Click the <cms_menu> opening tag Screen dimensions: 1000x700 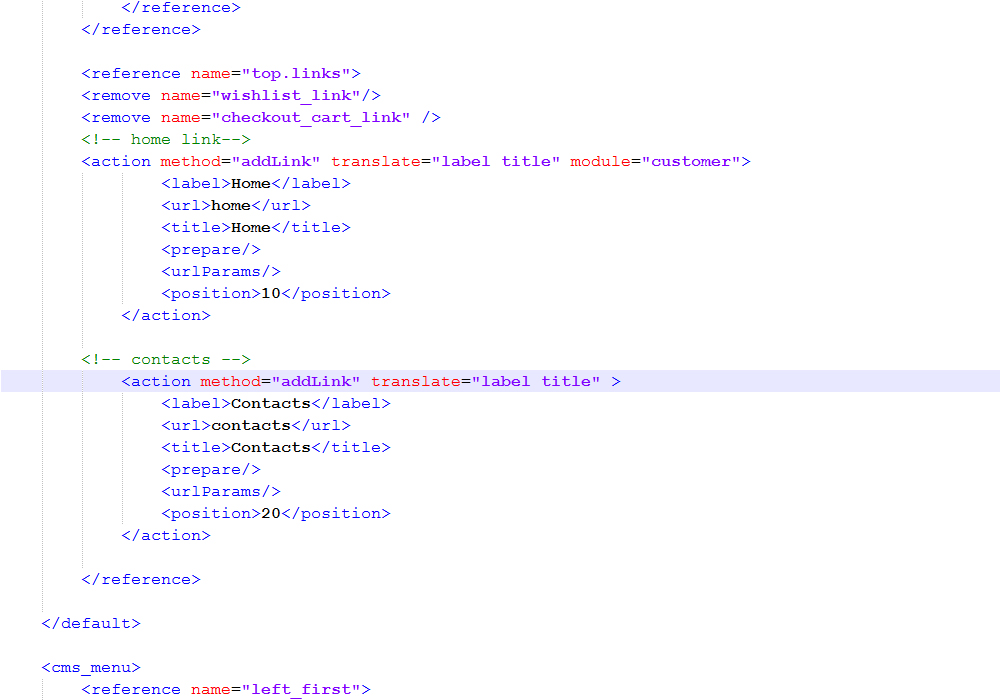[91, 667]
